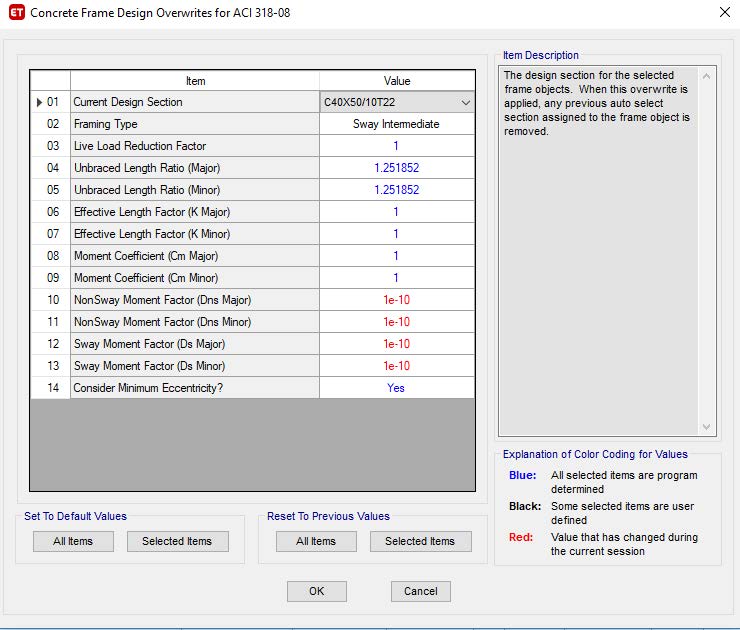
Task: Select Consider Minimum Eccentricity value Yes
Action: coord(396,388)
